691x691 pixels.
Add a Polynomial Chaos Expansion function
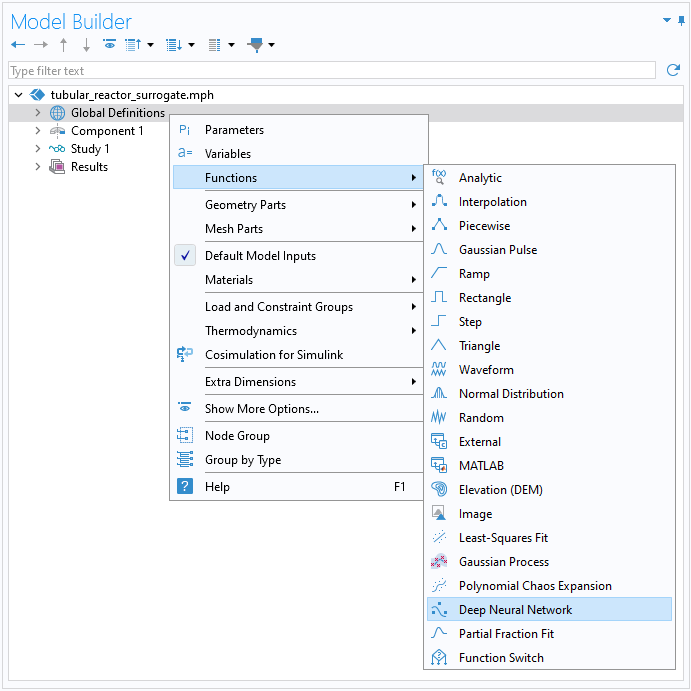click(549, 586)
